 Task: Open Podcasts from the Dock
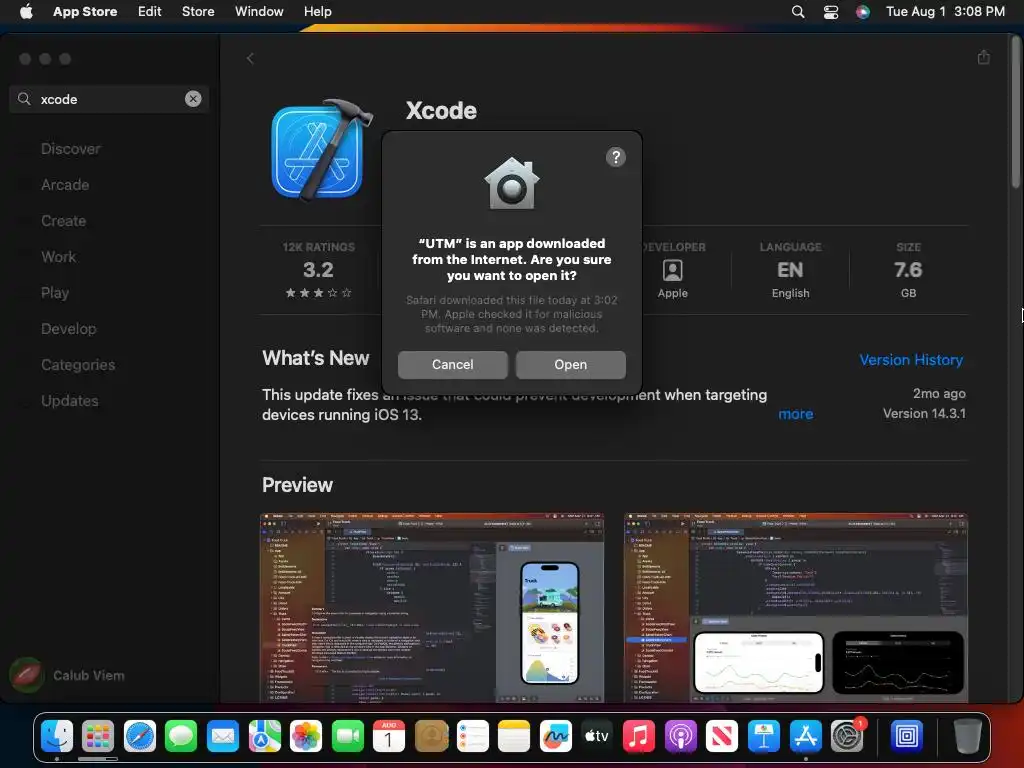[680, 736]
